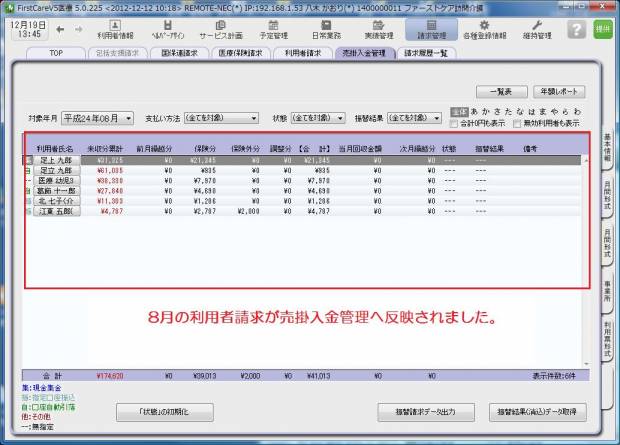The image size is (620, 445).
Task: Toggle 無効利用者も表示 checkbox
Action: coord(516,123)
